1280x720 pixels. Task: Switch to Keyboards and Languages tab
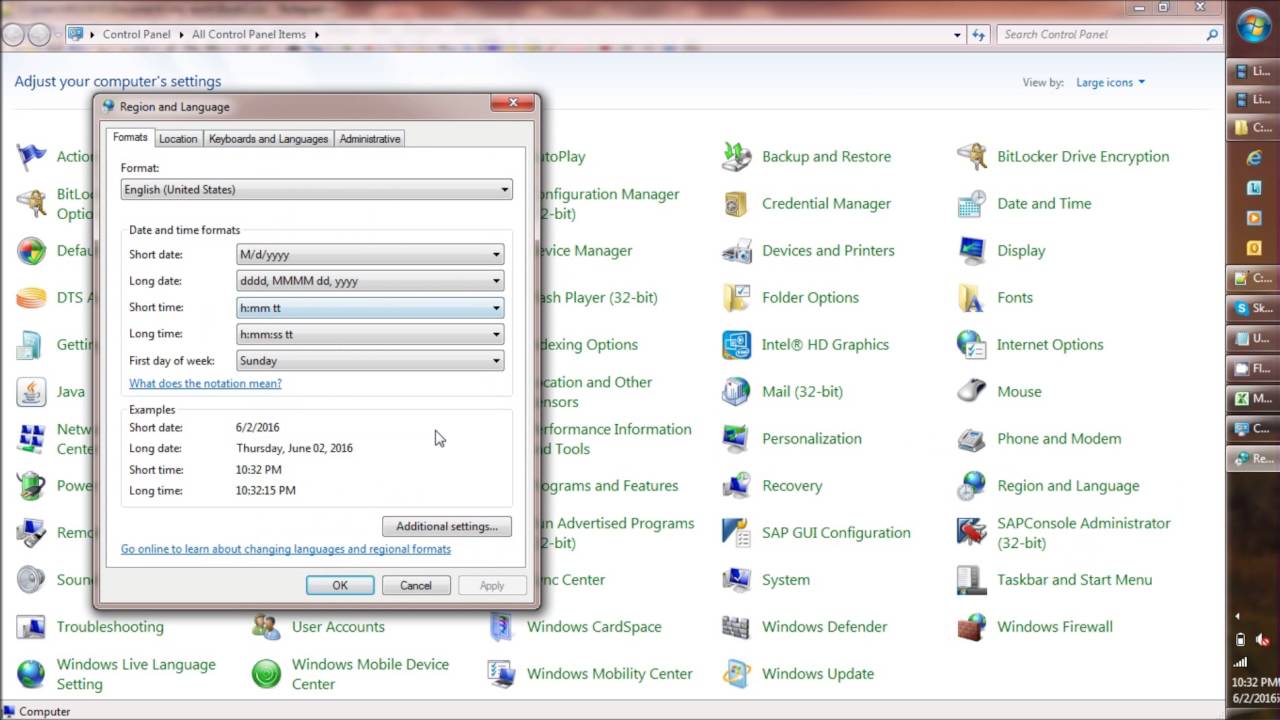268,139
